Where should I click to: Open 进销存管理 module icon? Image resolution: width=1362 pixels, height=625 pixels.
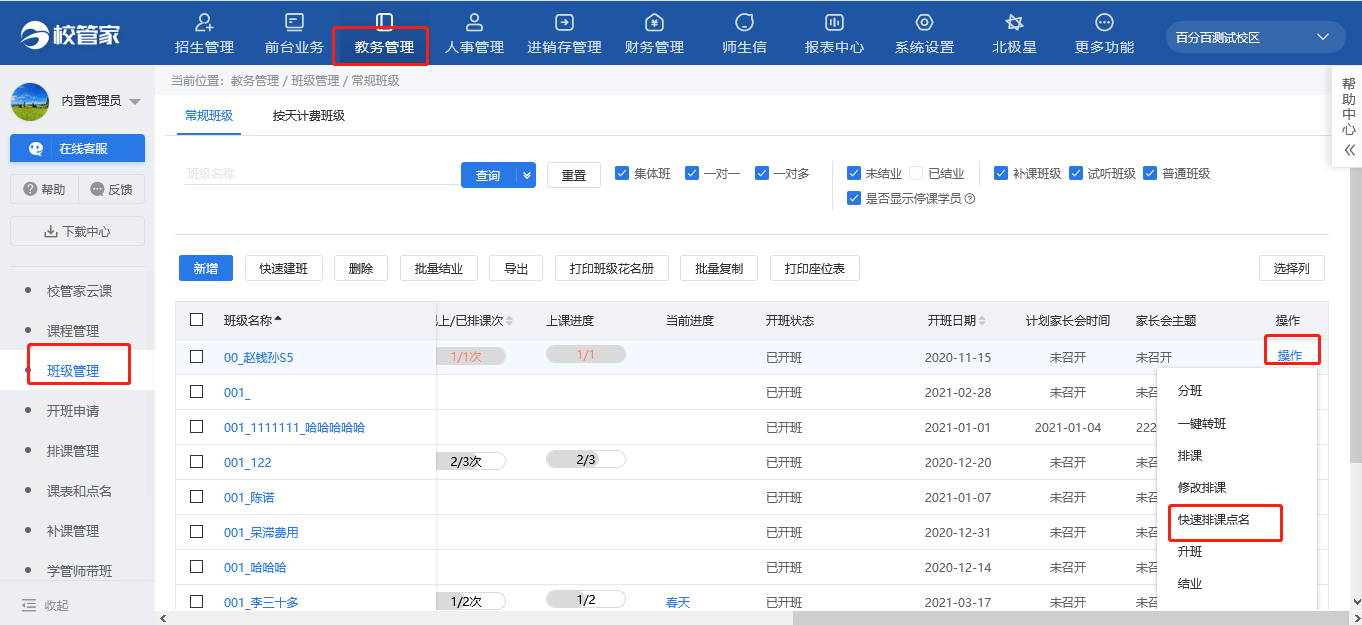564,22
